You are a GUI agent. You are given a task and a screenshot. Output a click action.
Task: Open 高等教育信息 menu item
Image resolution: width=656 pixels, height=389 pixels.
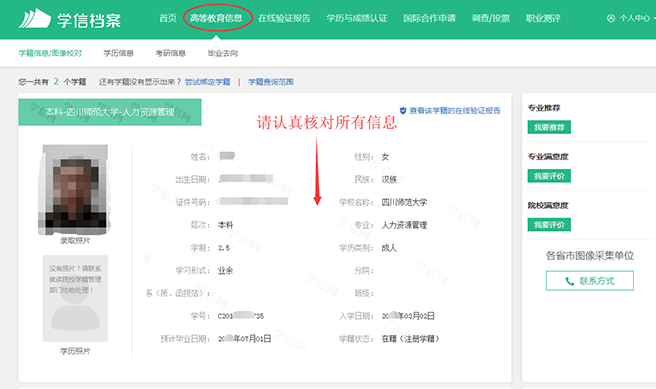click(216, 18)
